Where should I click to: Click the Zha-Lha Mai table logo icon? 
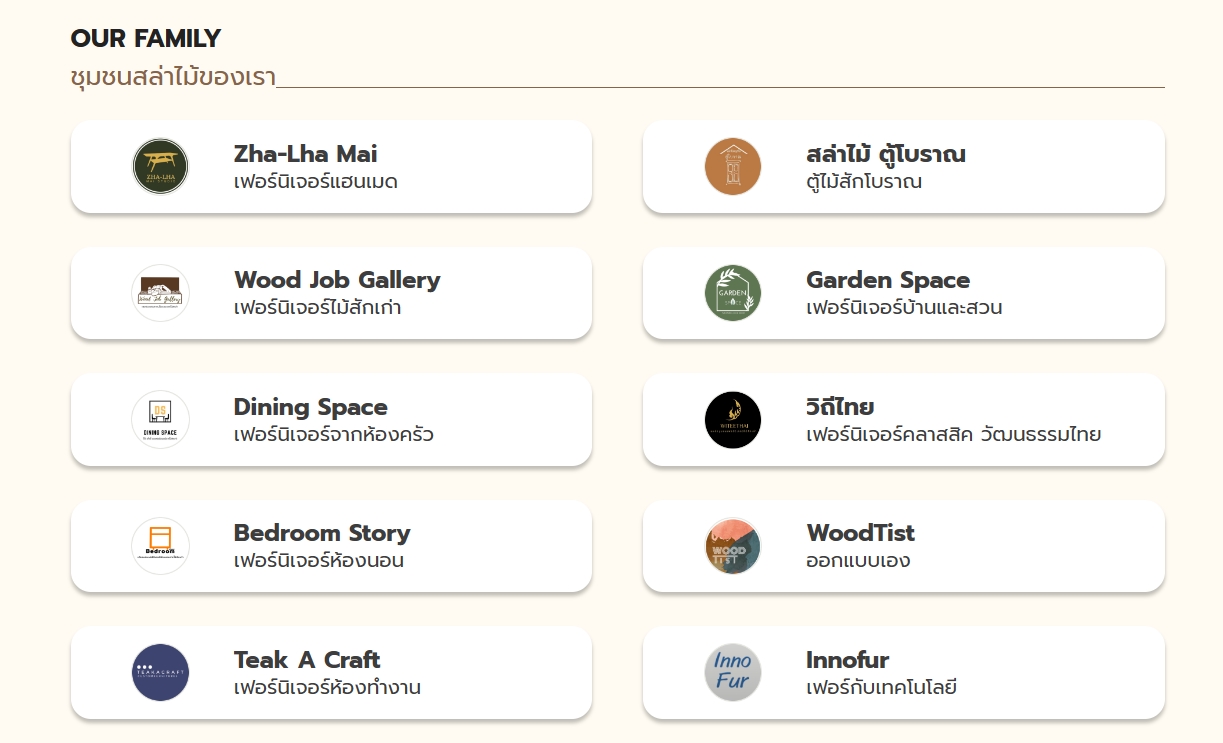(160, 166)
